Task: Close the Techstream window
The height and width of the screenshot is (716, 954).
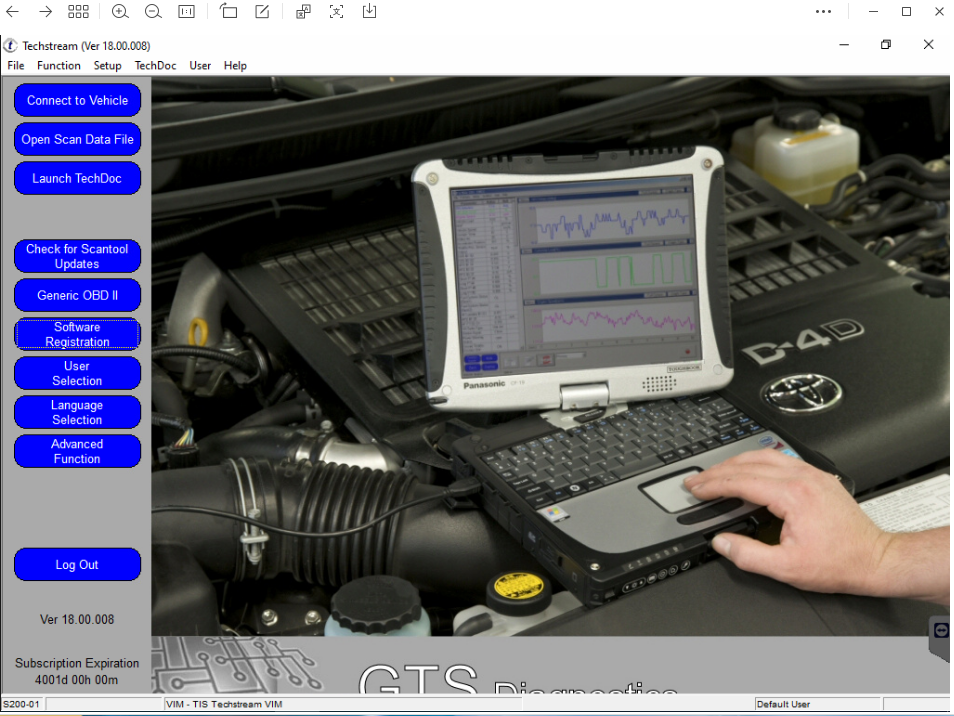Action: pyautogui.click(x=928, y=44)
